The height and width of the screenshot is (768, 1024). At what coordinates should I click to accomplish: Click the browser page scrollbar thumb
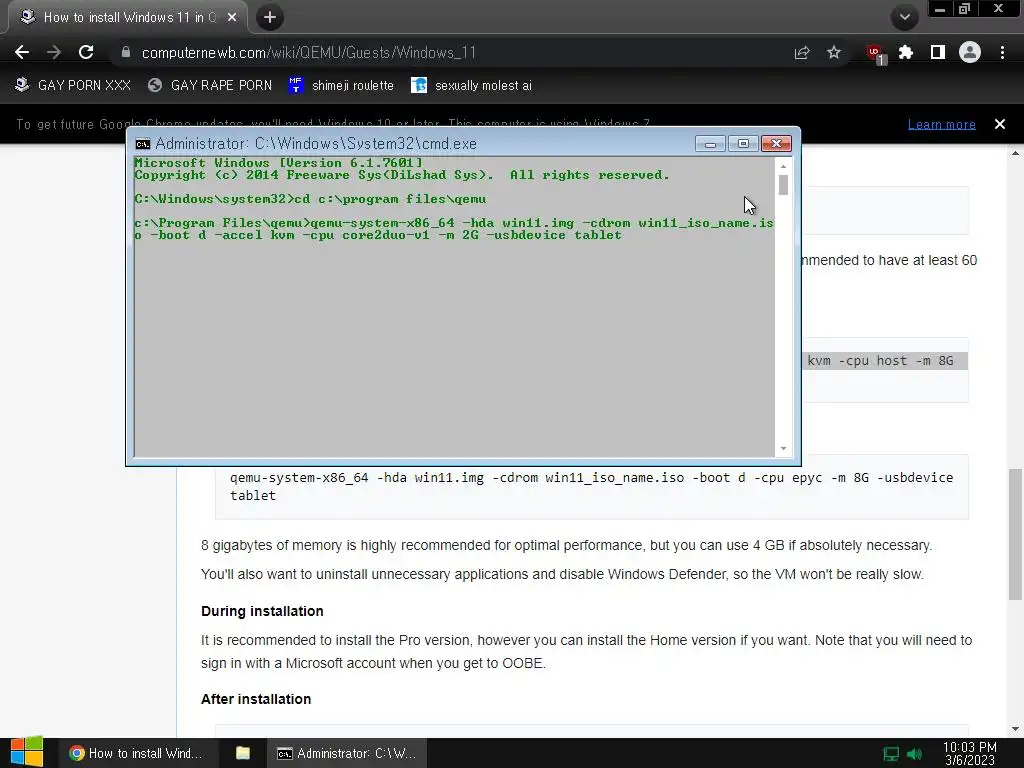tap(1015, 534)
